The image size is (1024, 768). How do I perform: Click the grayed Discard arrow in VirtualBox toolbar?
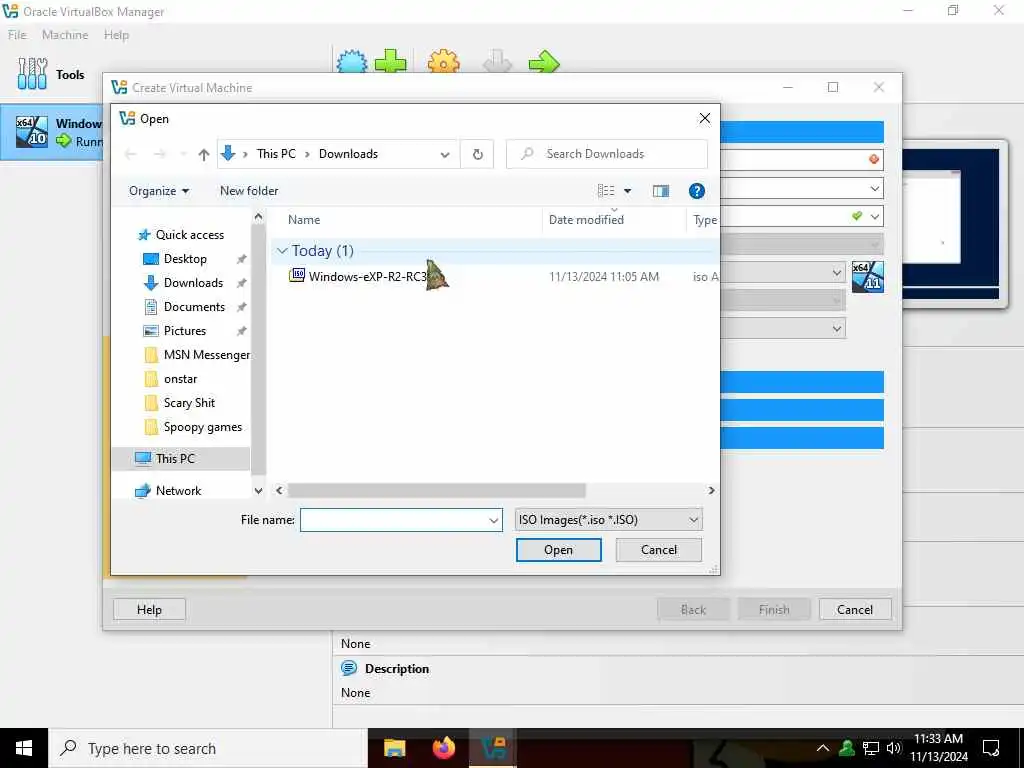click(x=497, y=62)
